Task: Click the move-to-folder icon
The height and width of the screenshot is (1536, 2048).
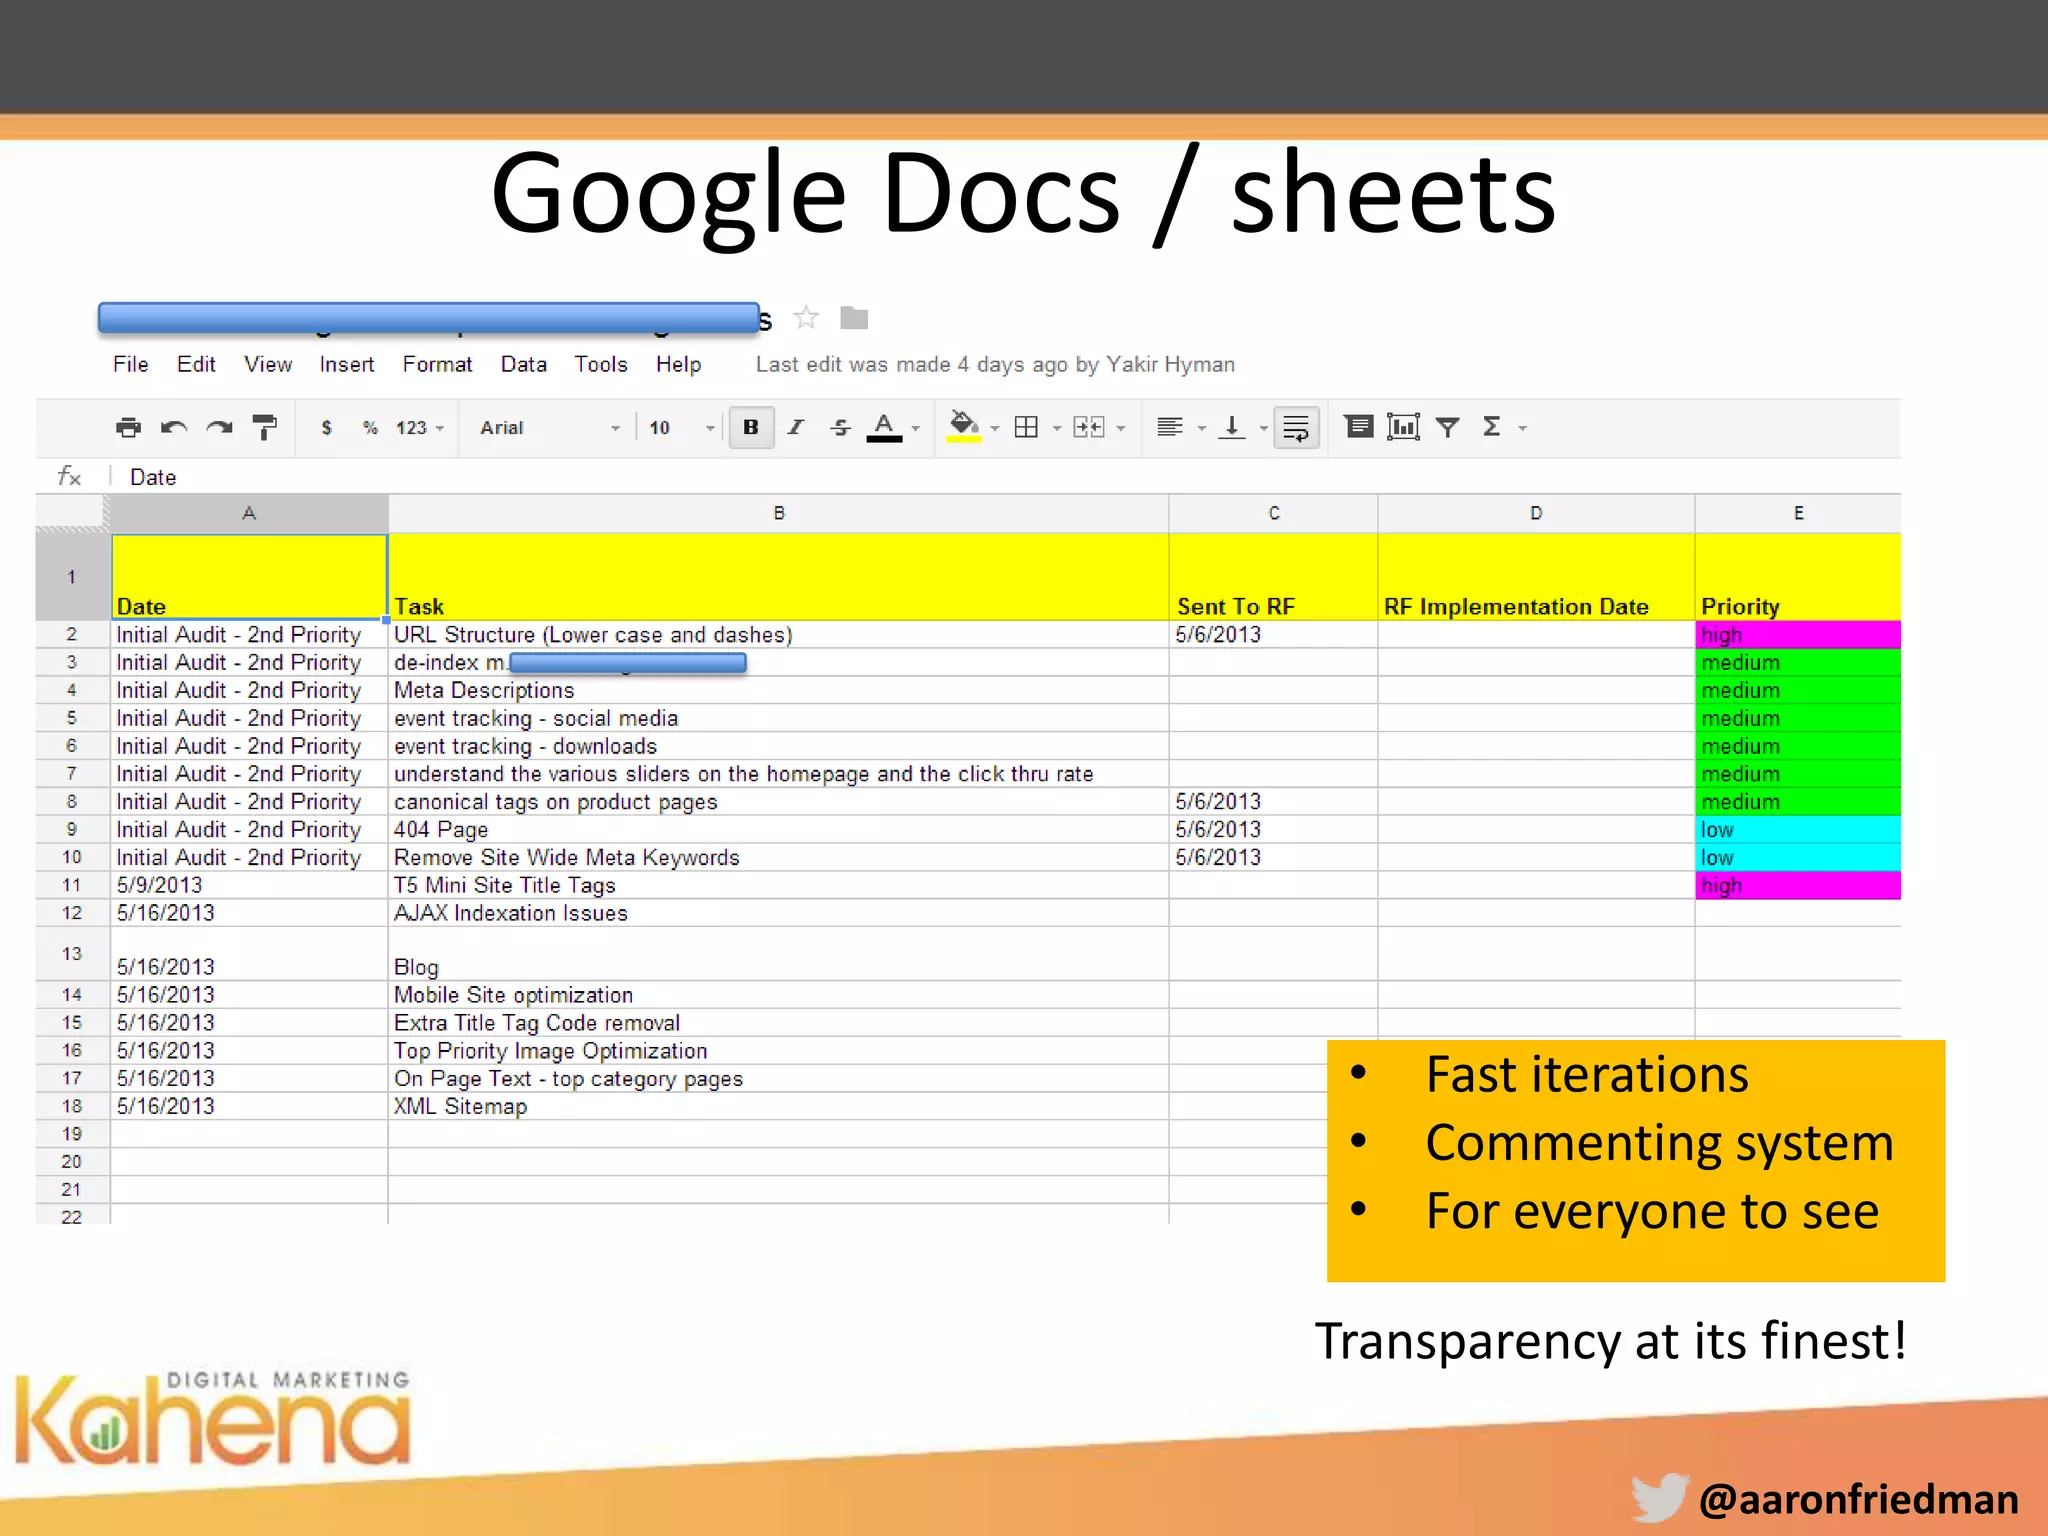Action: [x=854, y=318]
